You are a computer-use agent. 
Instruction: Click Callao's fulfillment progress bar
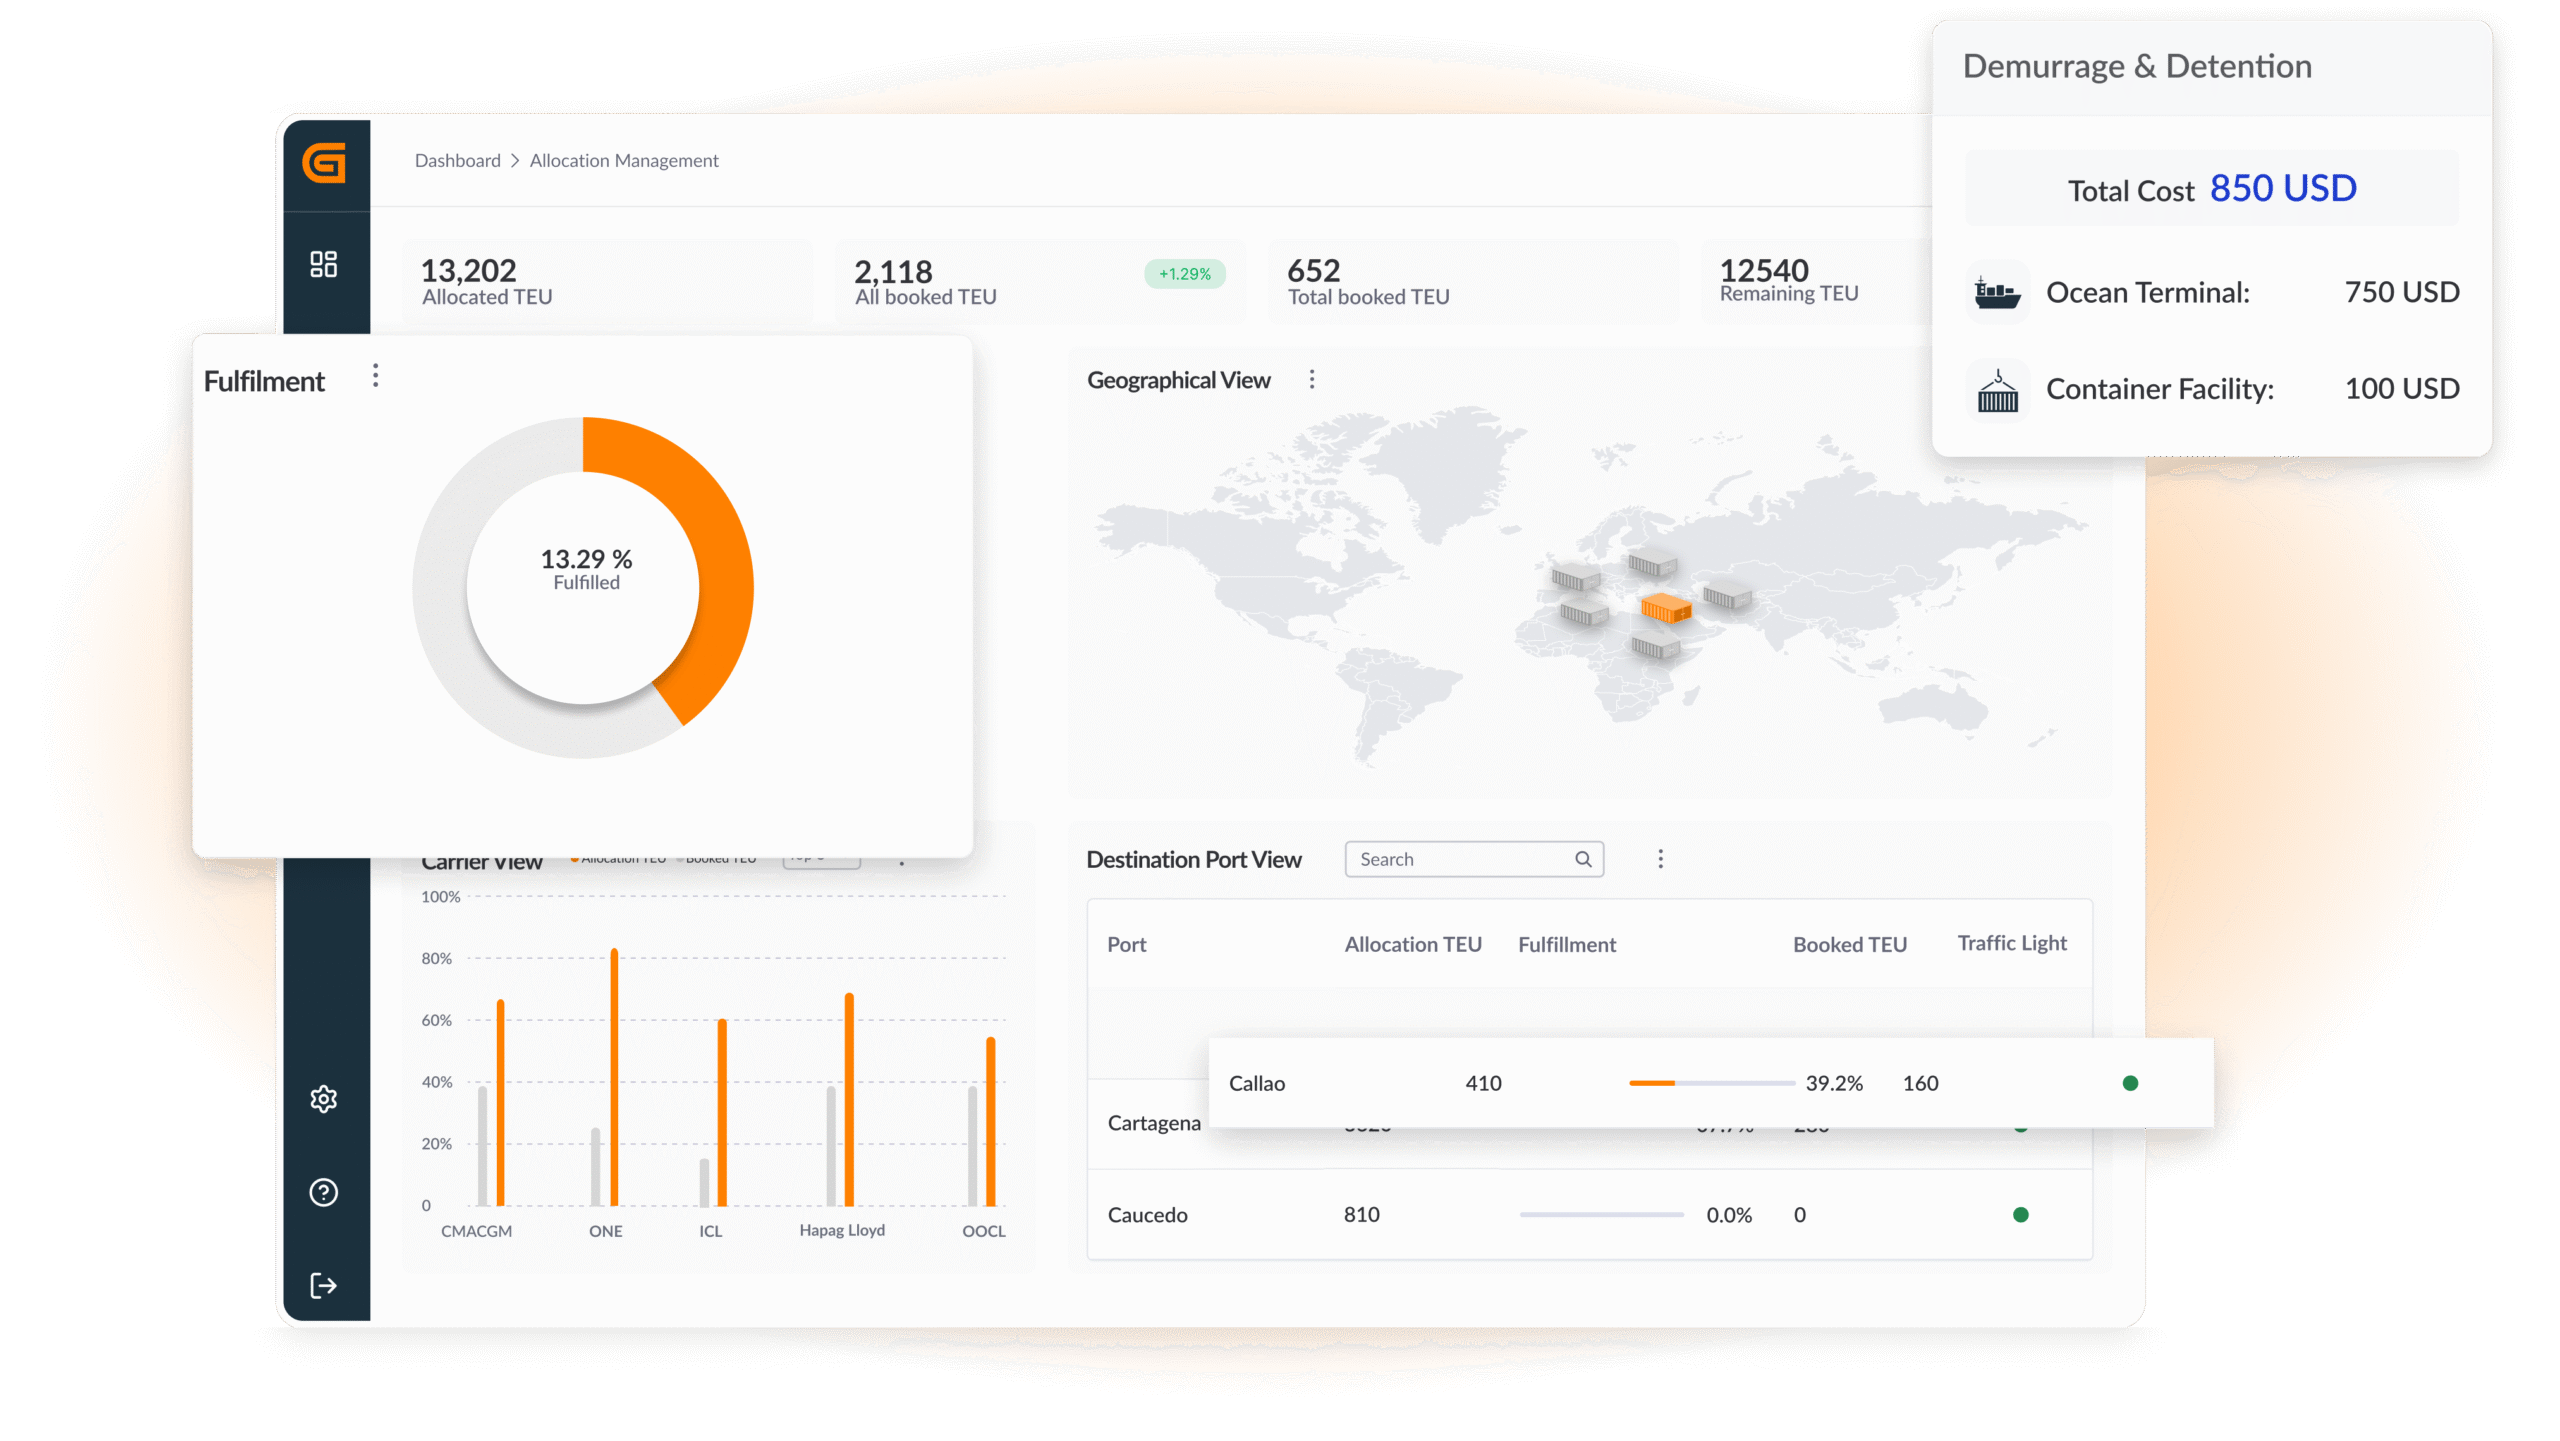(1710, 1082)
